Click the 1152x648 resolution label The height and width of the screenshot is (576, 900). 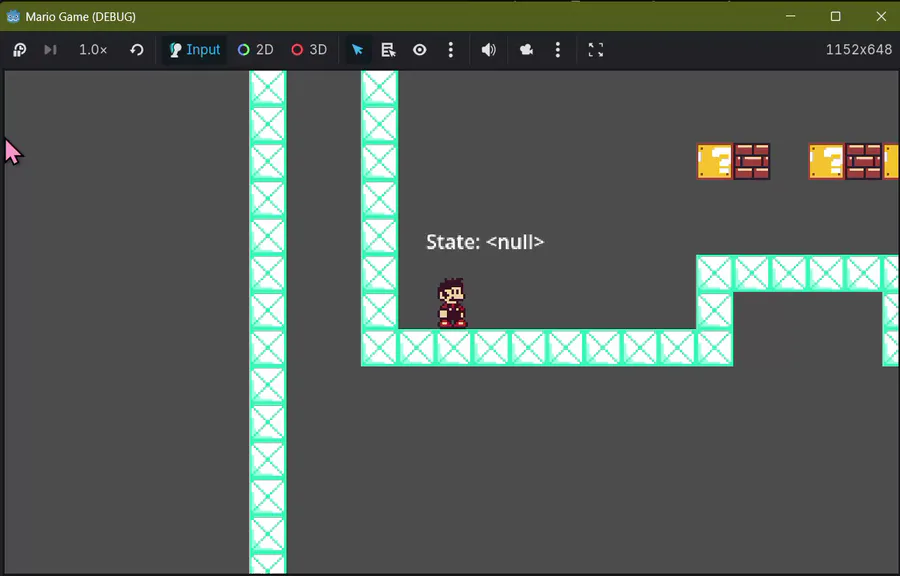point(859,50)
